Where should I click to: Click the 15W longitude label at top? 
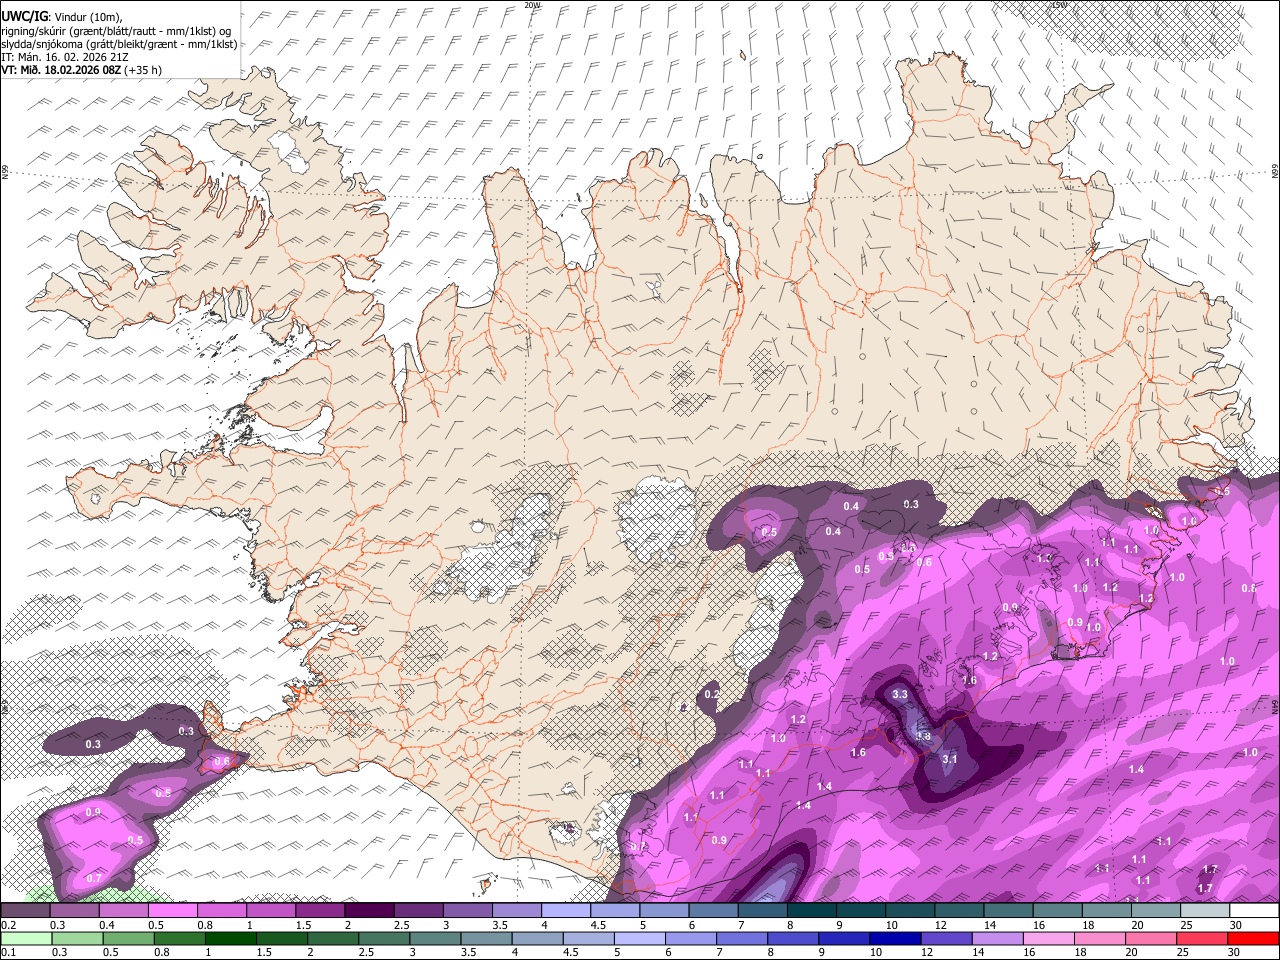coord(1060,5)
